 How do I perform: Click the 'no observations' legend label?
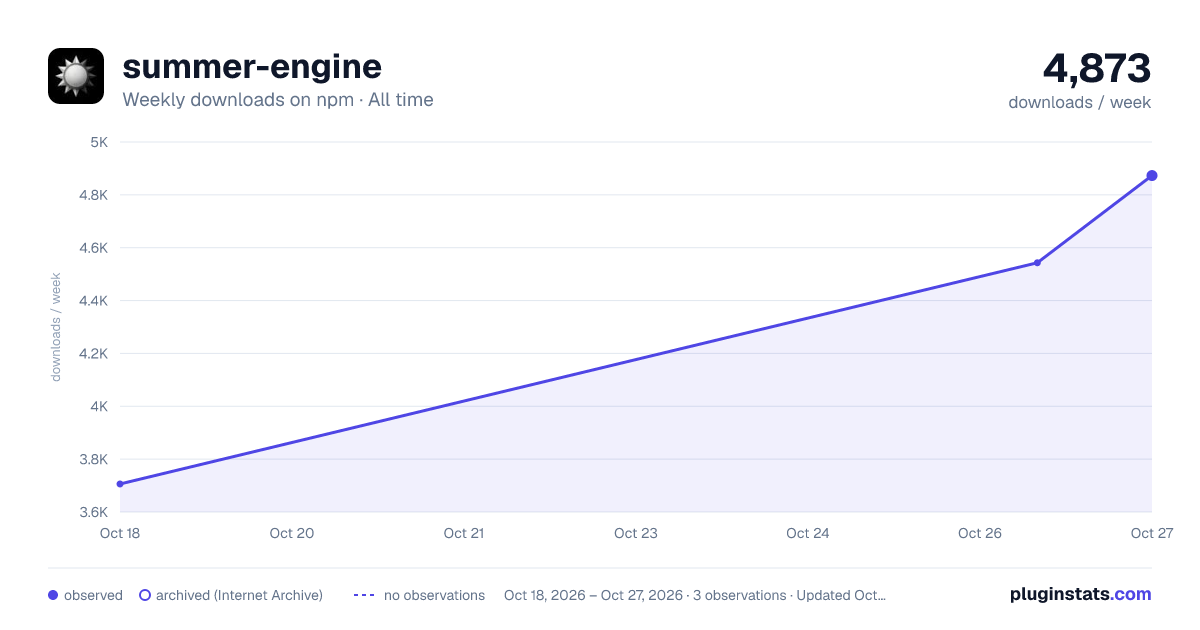(x=434, y=595)
